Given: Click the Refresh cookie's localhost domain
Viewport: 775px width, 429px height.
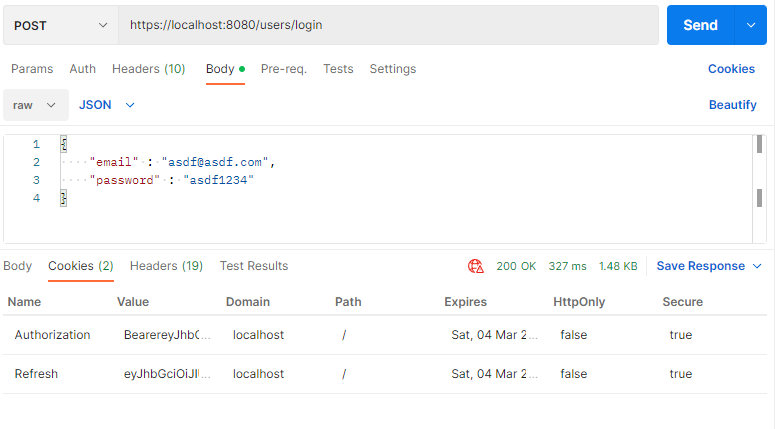Looking at the screenshot, I should pyautogui.click(x=258, y=374).
